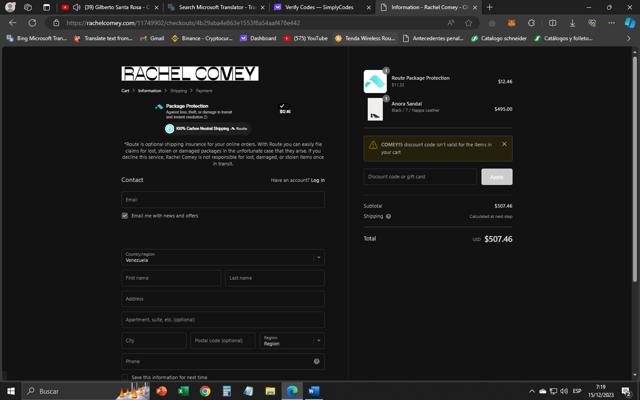640x400 pixels.
Task: Click the Discount code or gift card field
Action: click(420, 177)
